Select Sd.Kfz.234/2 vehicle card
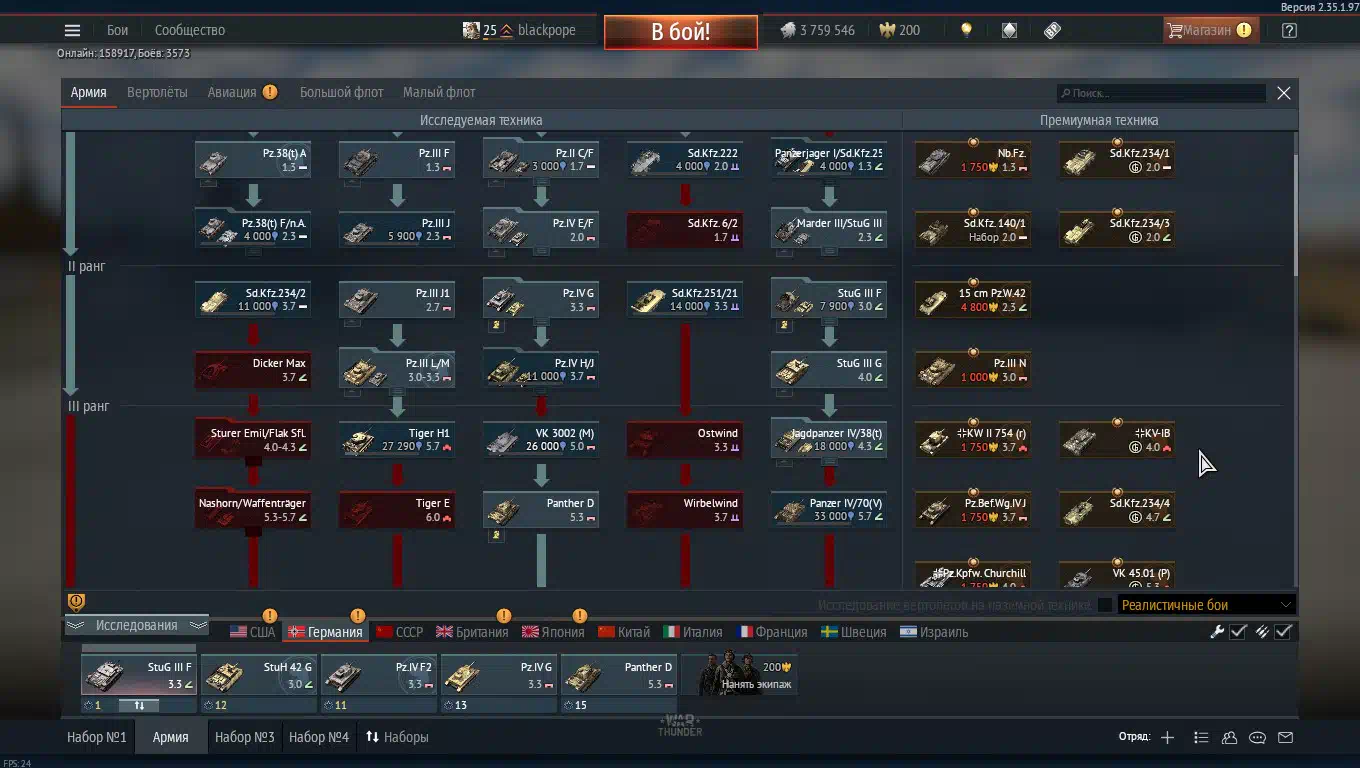This screenshot has height=768, width=1360. (253, 300)
